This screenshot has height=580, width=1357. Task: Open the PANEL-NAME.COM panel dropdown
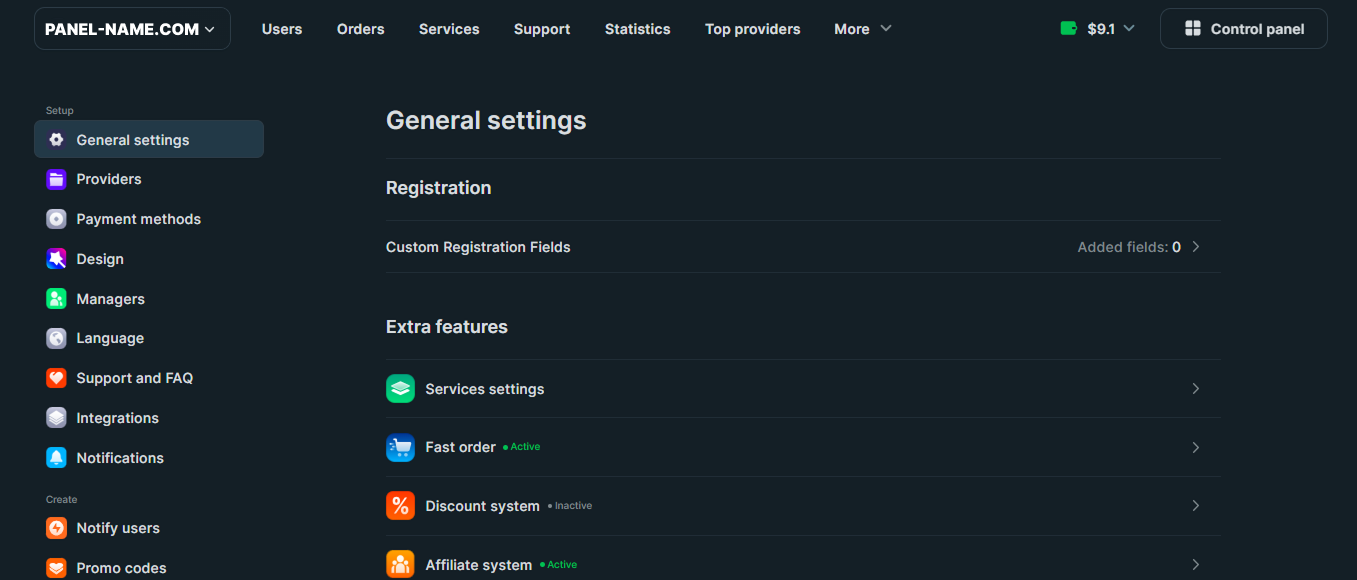coord(132,29)
